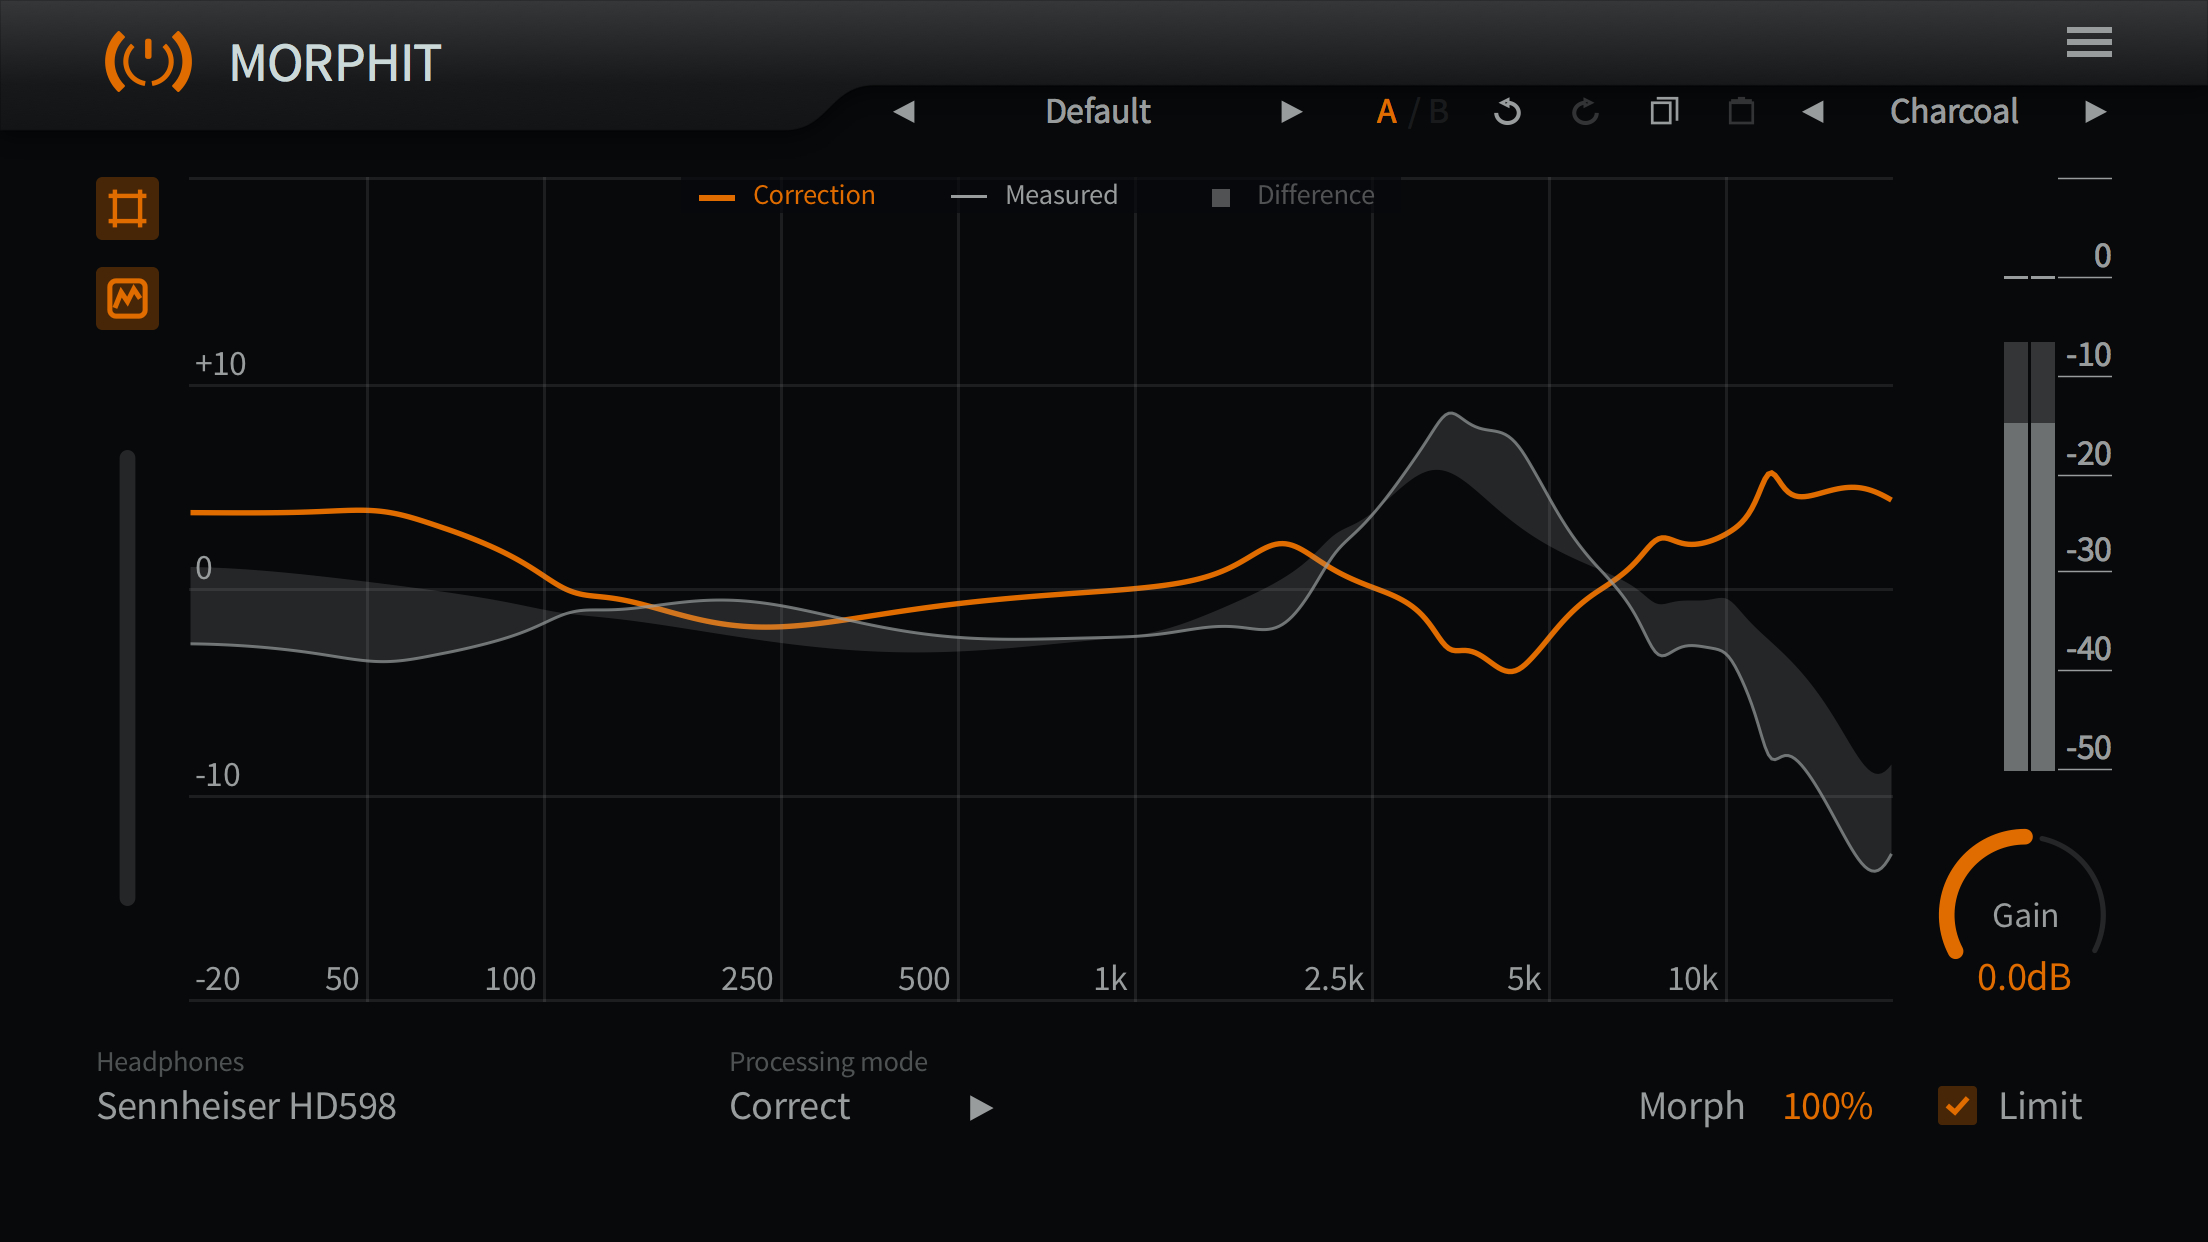Click the paste settings clipboard icon
The image size is (2208, 1242).
click(1741, 111)
